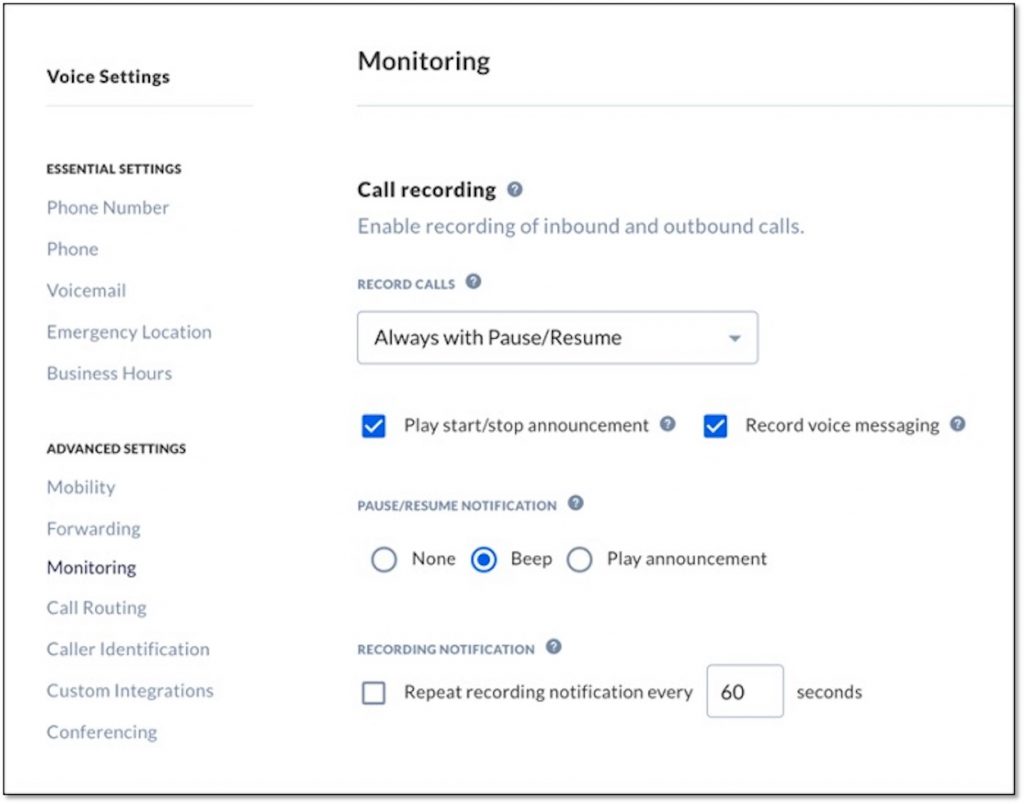This screenshot has width=1024, height=804.
Task: Click the help icon beside Record Calls
Action: 474,281
